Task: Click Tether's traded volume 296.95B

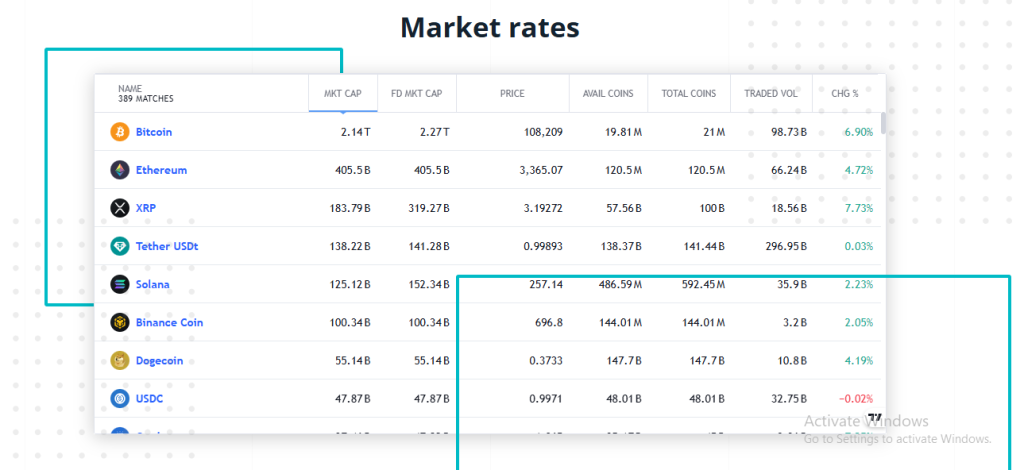Action: tap(786, 246)
